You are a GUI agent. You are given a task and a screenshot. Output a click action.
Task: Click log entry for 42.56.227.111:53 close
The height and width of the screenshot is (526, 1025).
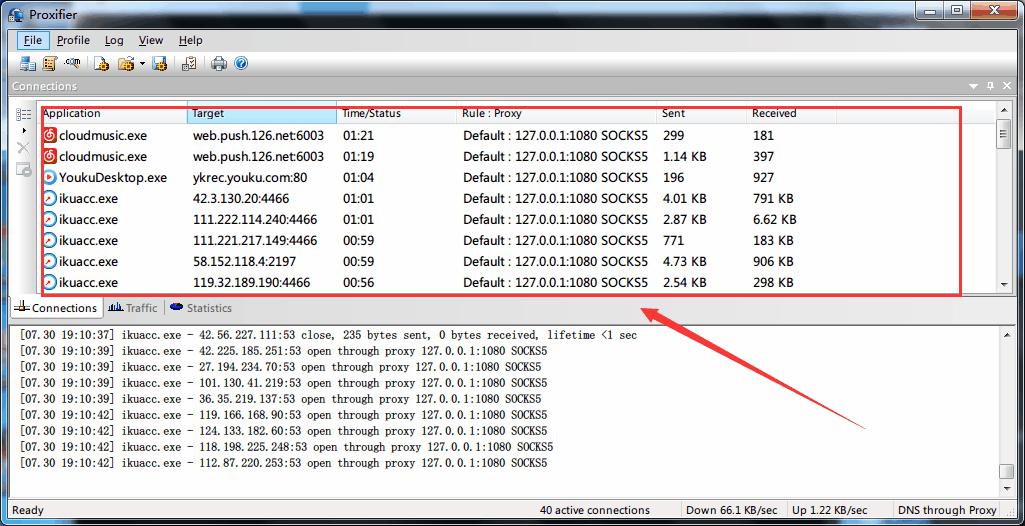coord(328,335)
